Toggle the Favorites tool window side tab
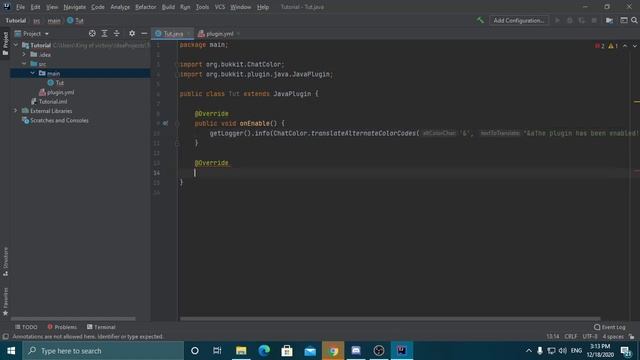 5,301
